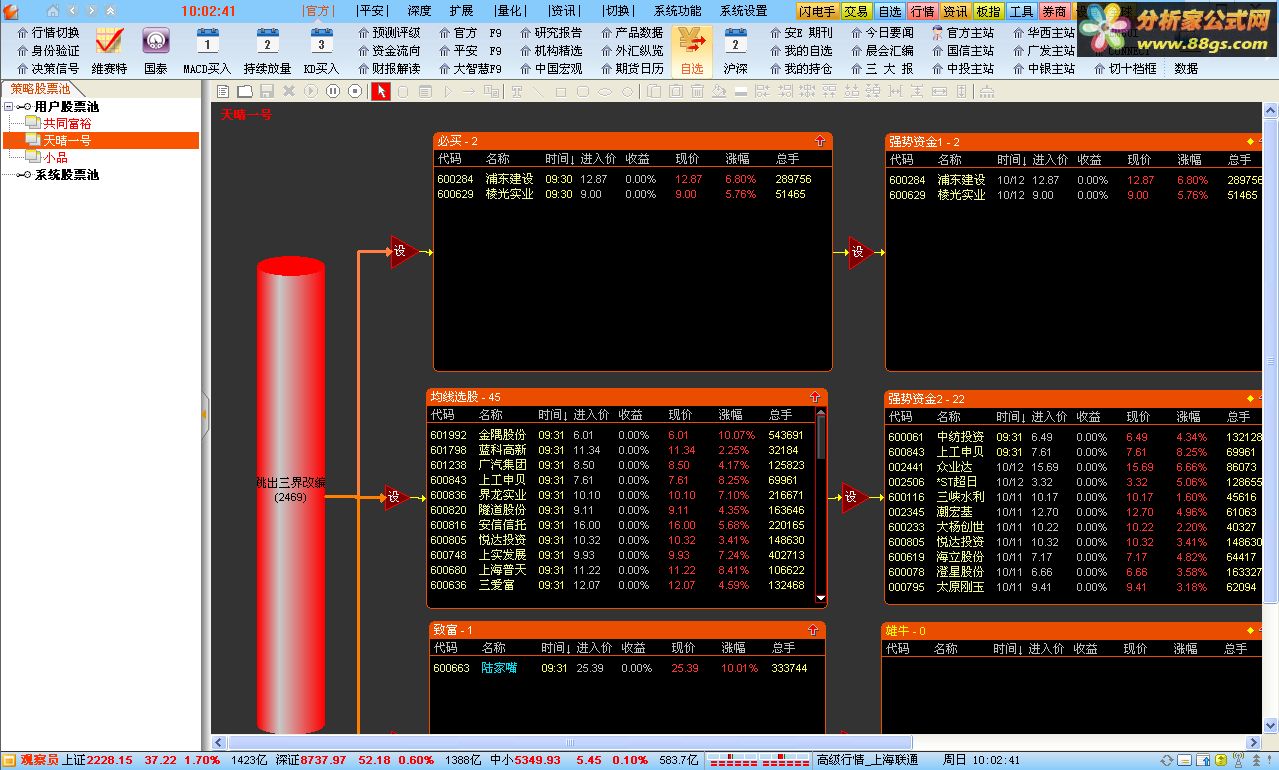Select 共同富裕 in the stock pool tree
The width and height of the screenshot is (1279, 770).
coord(67,123)
